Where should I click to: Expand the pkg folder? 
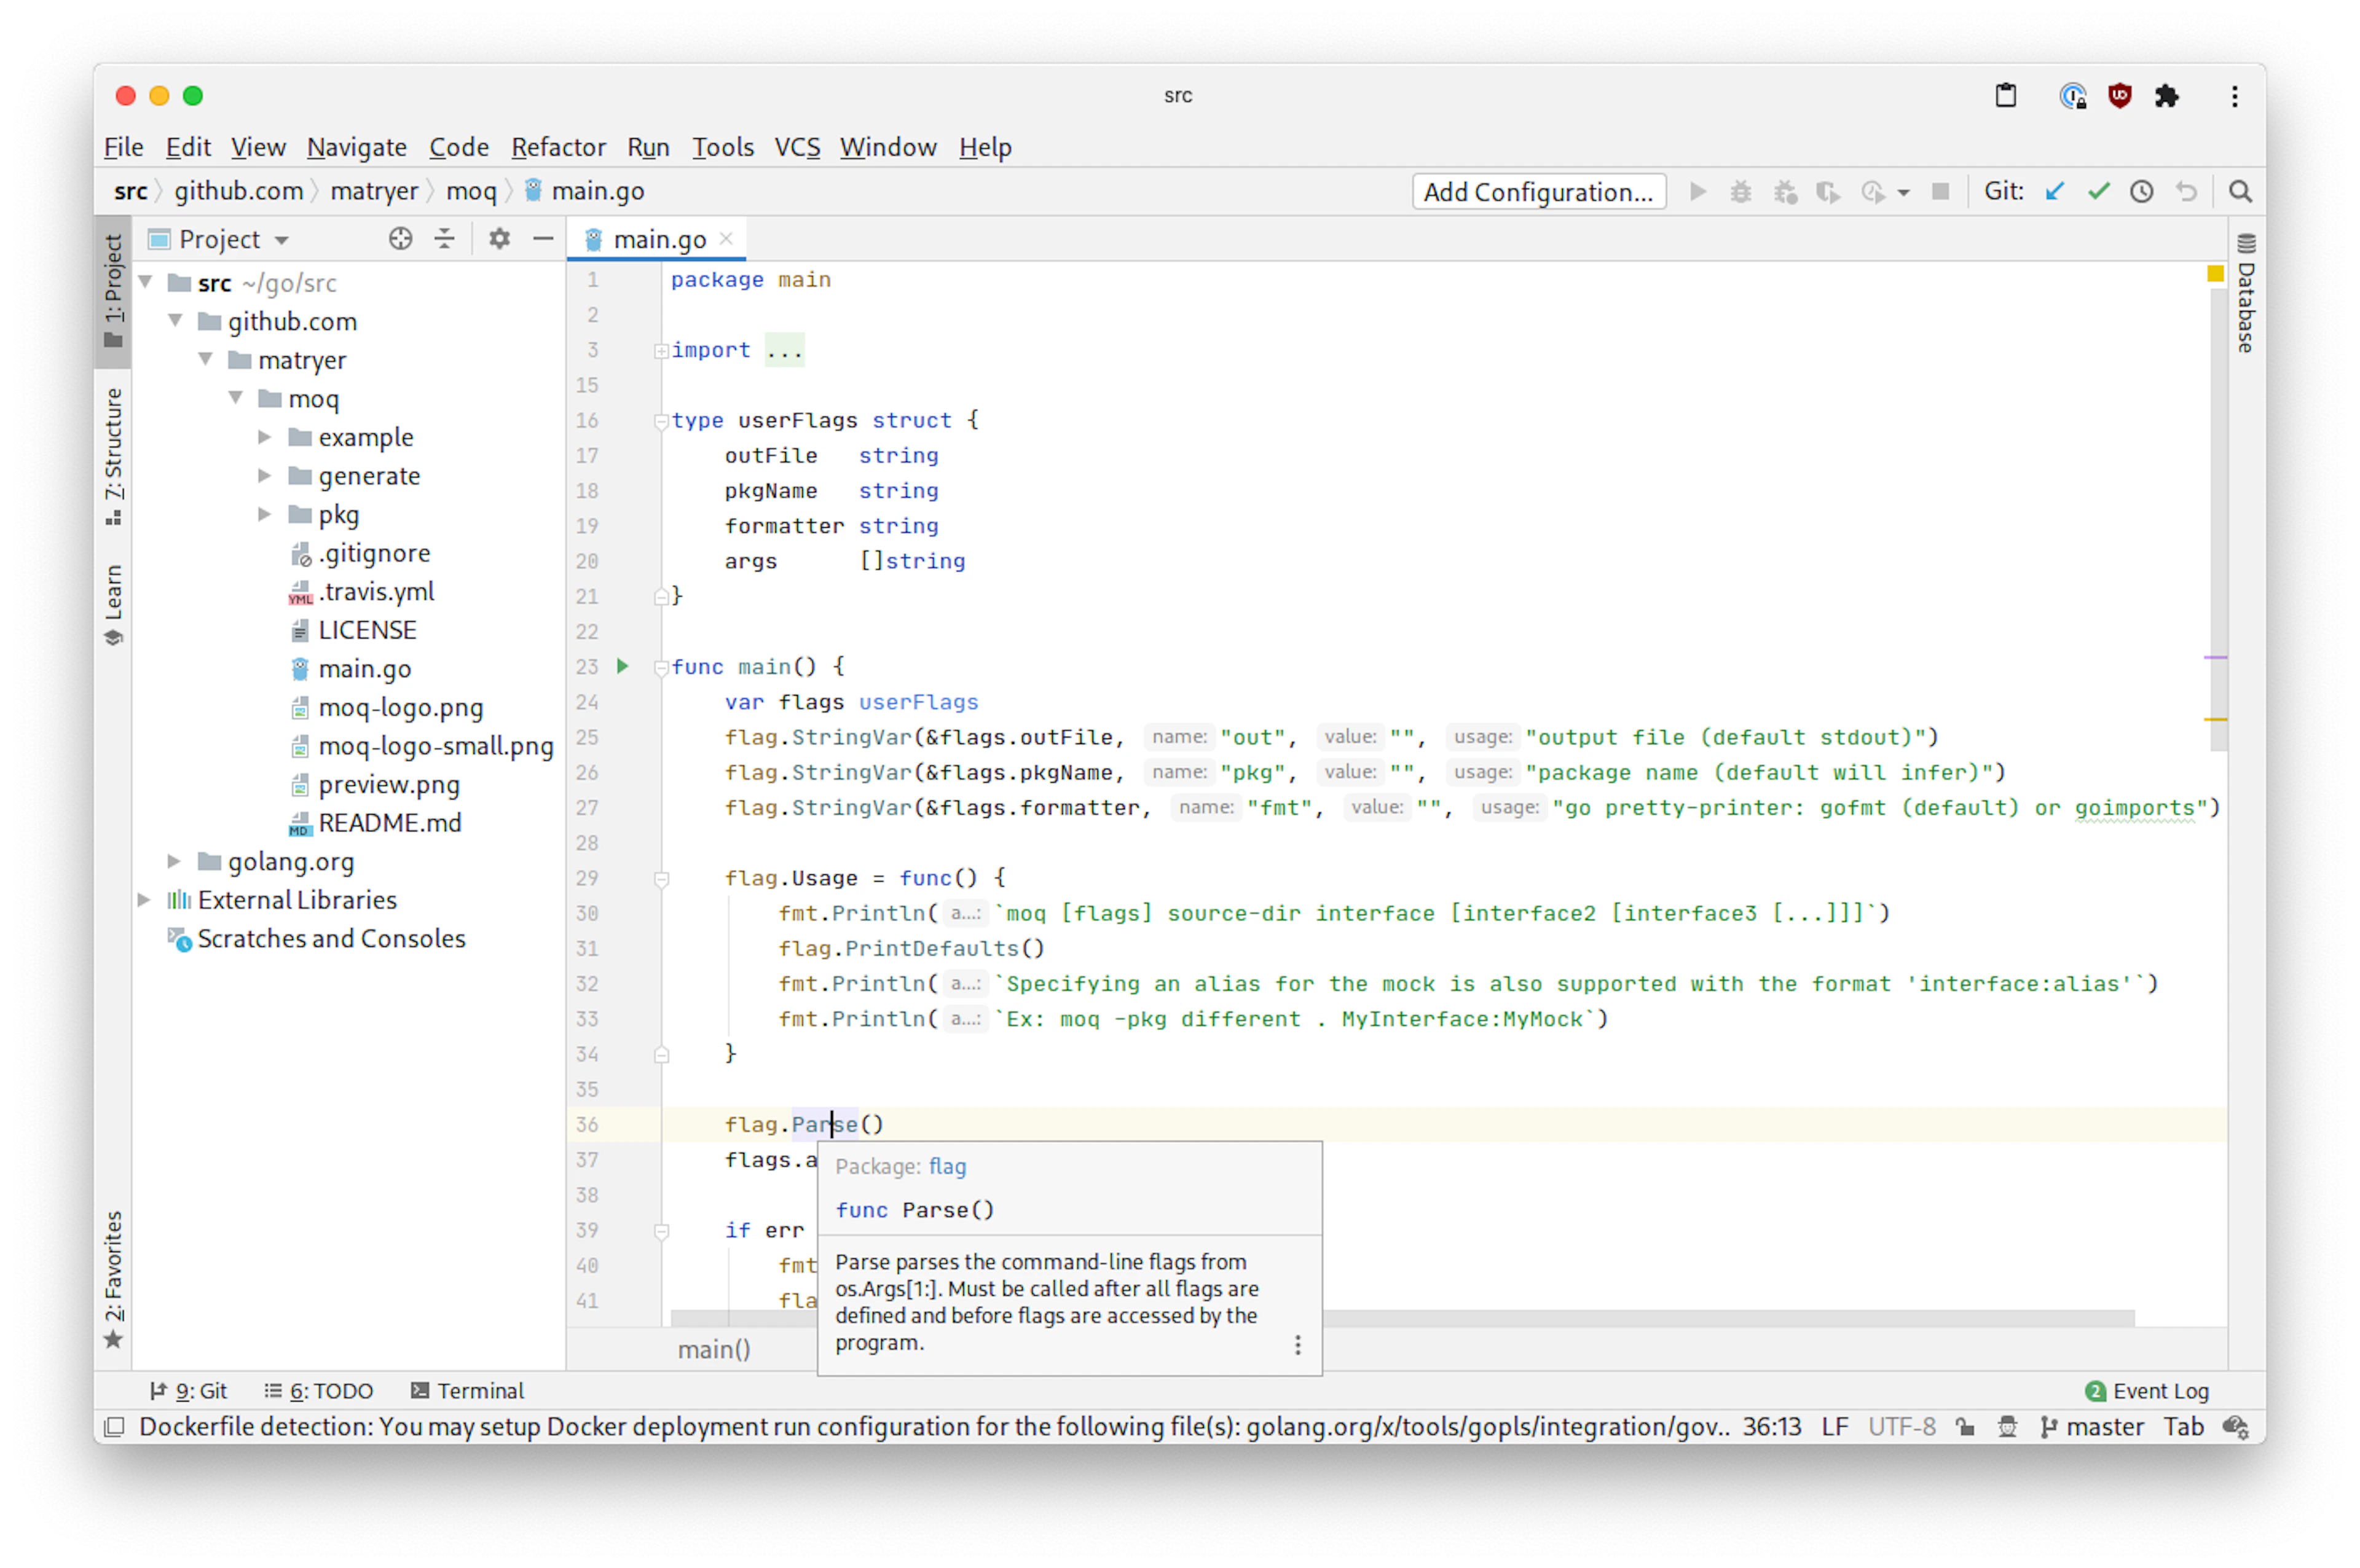coord(265,514)
